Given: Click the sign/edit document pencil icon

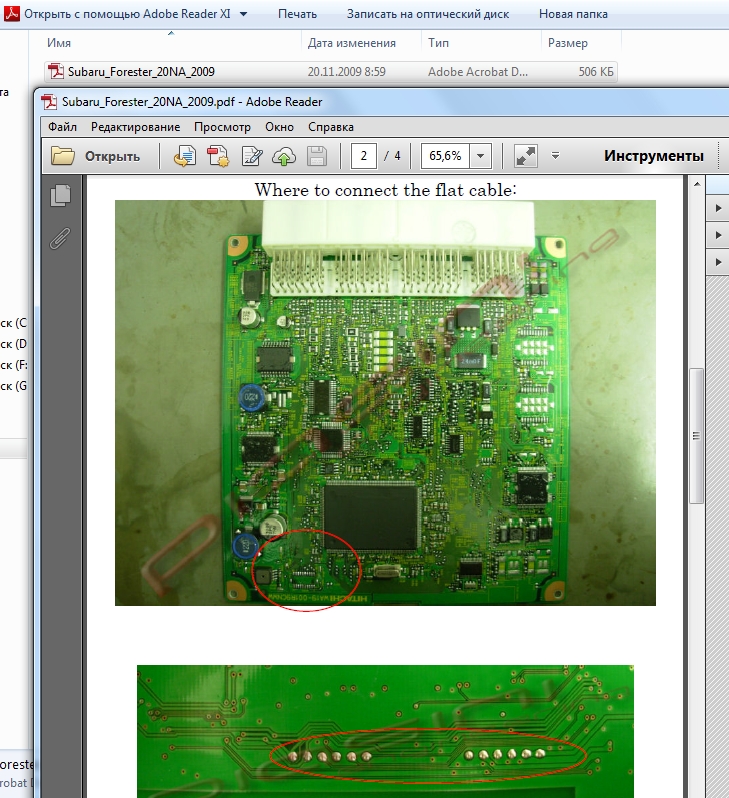Looking at the screenshot, I should tap(252, 156).
